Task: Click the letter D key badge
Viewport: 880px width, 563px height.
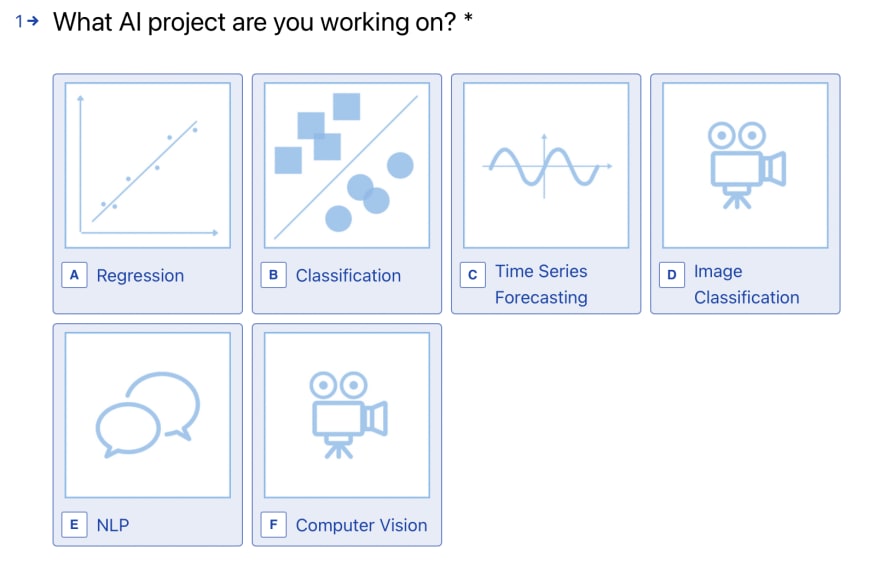Action: [x=672, y=275]
